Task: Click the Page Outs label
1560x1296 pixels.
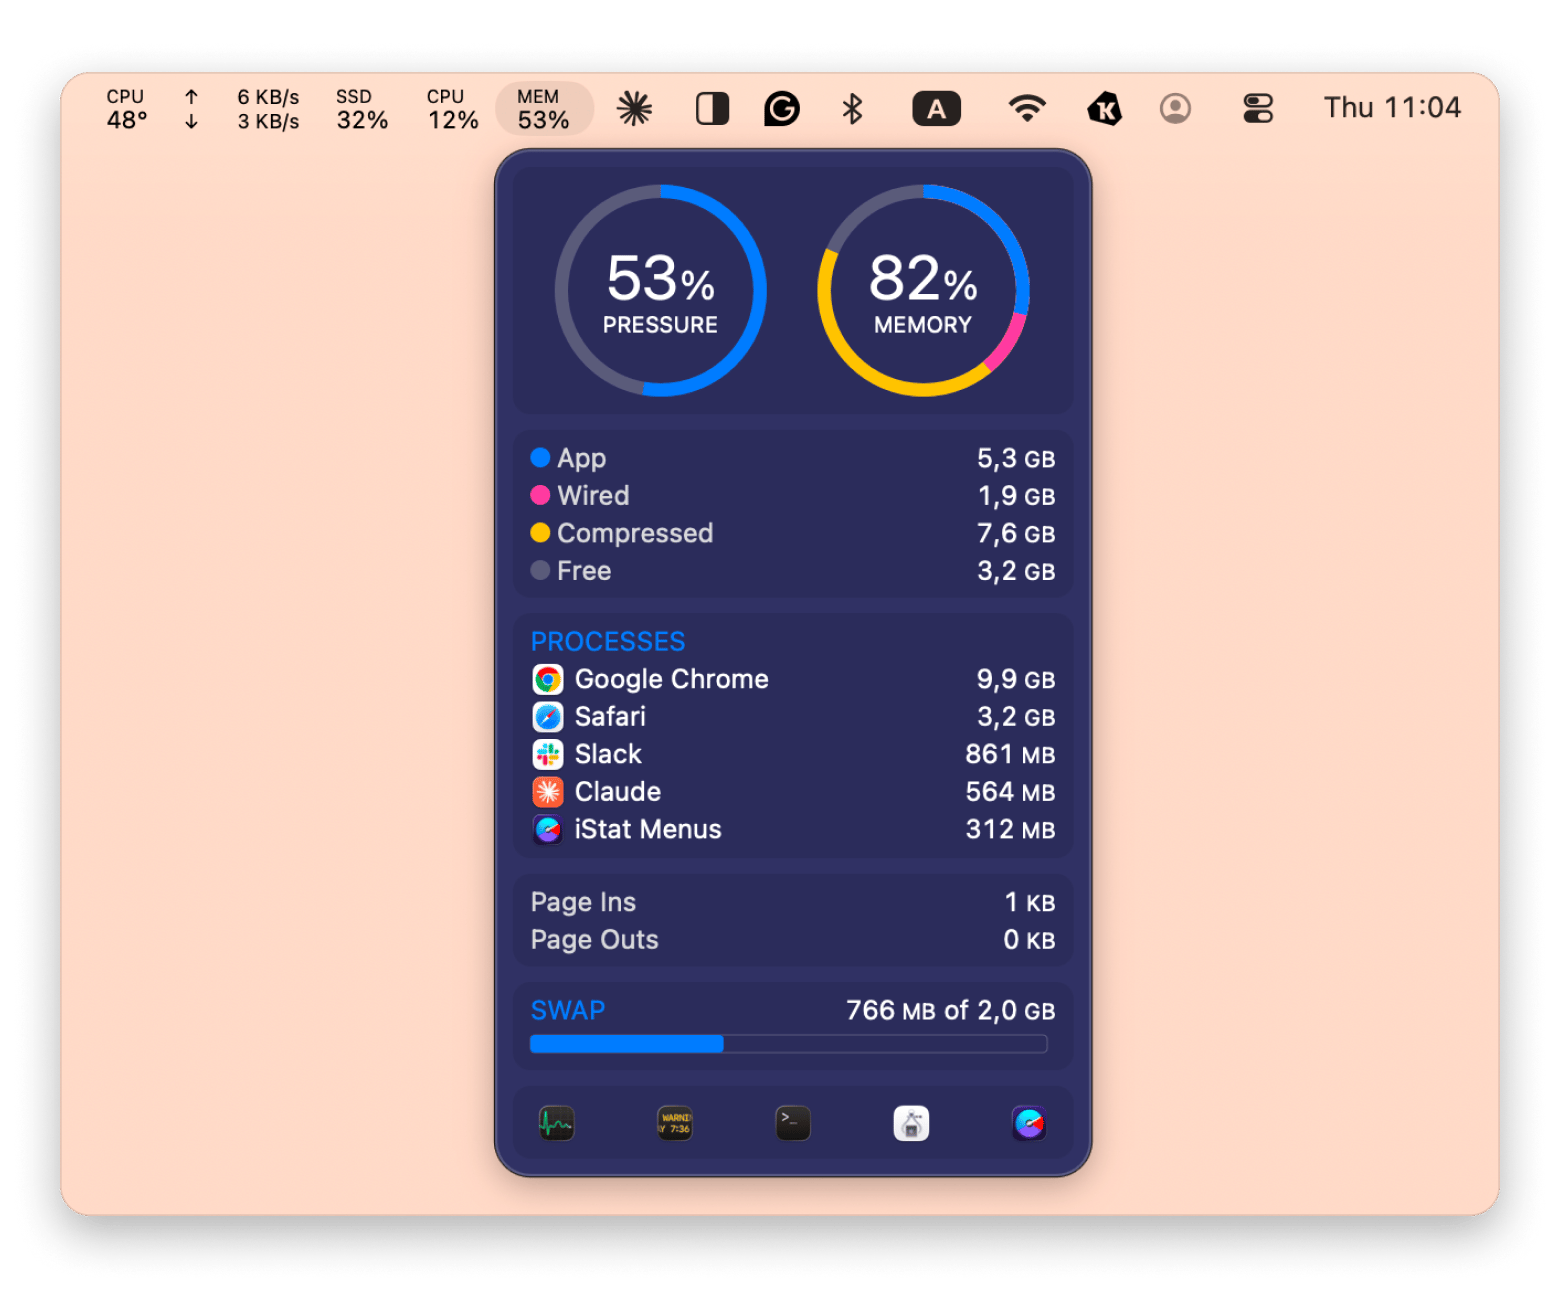Action: (x=594, y=940)
